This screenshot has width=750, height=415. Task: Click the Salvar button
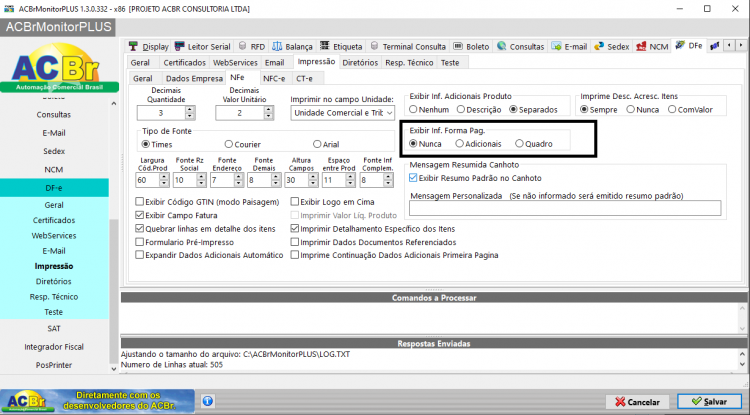click(x=709, y=402)
